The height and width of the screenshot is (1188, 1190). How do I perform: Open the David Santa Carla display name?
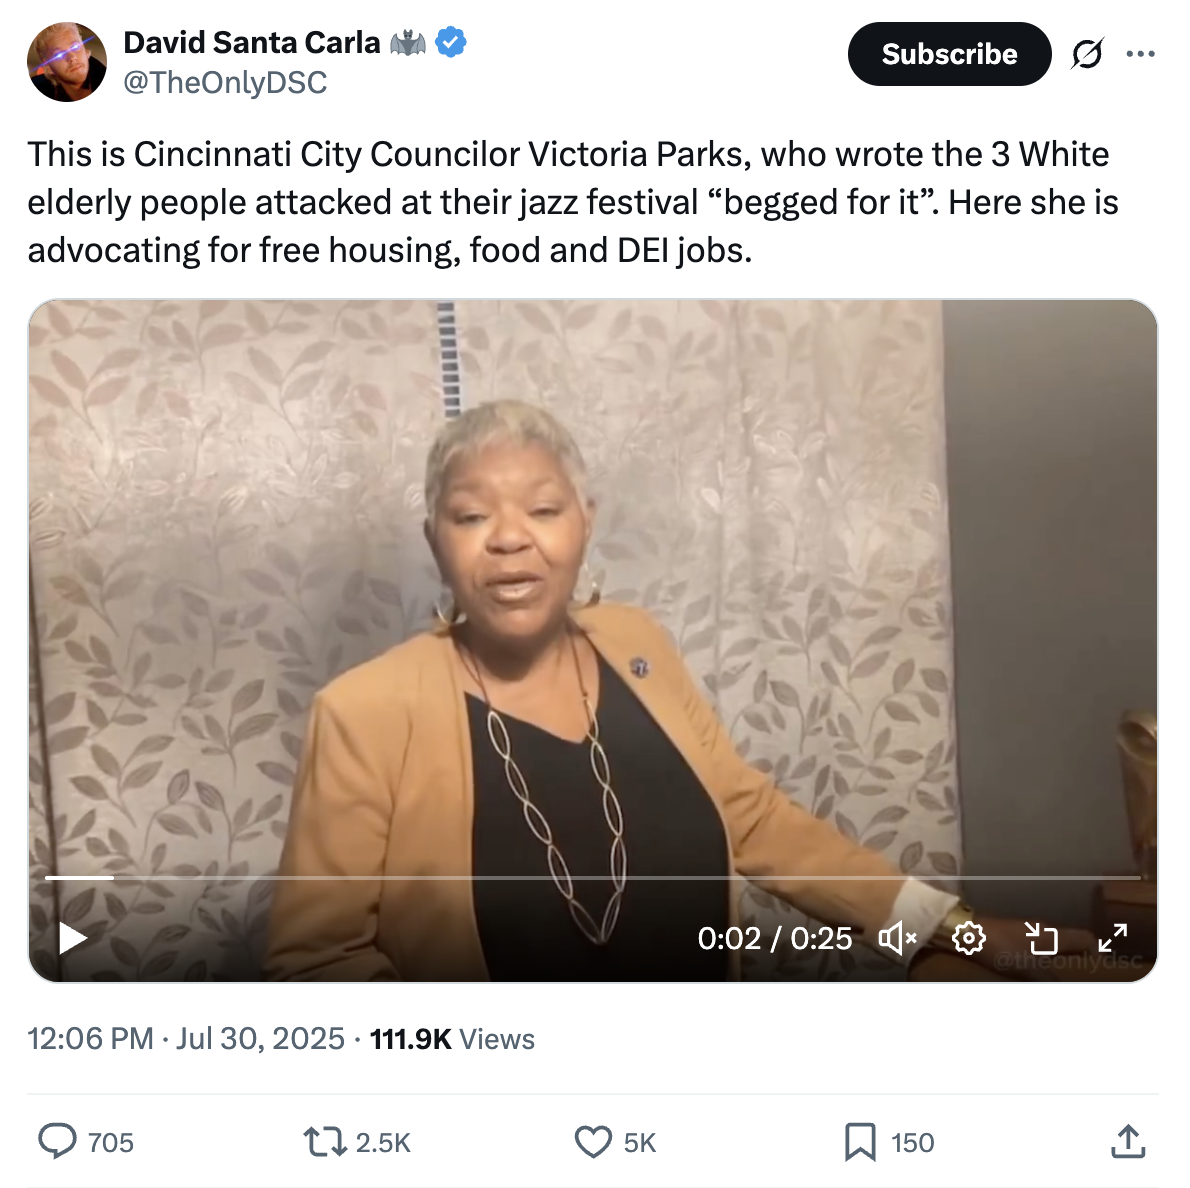[x=252, y=43]
